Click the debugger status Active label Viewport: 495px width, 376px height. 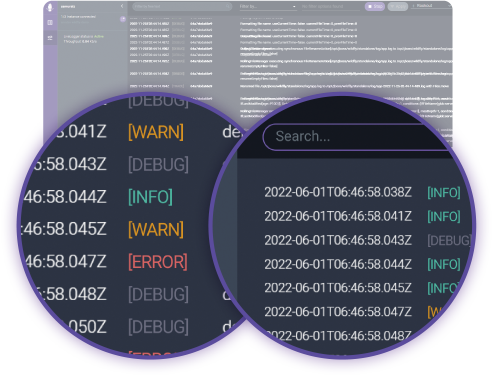(99, 36)
